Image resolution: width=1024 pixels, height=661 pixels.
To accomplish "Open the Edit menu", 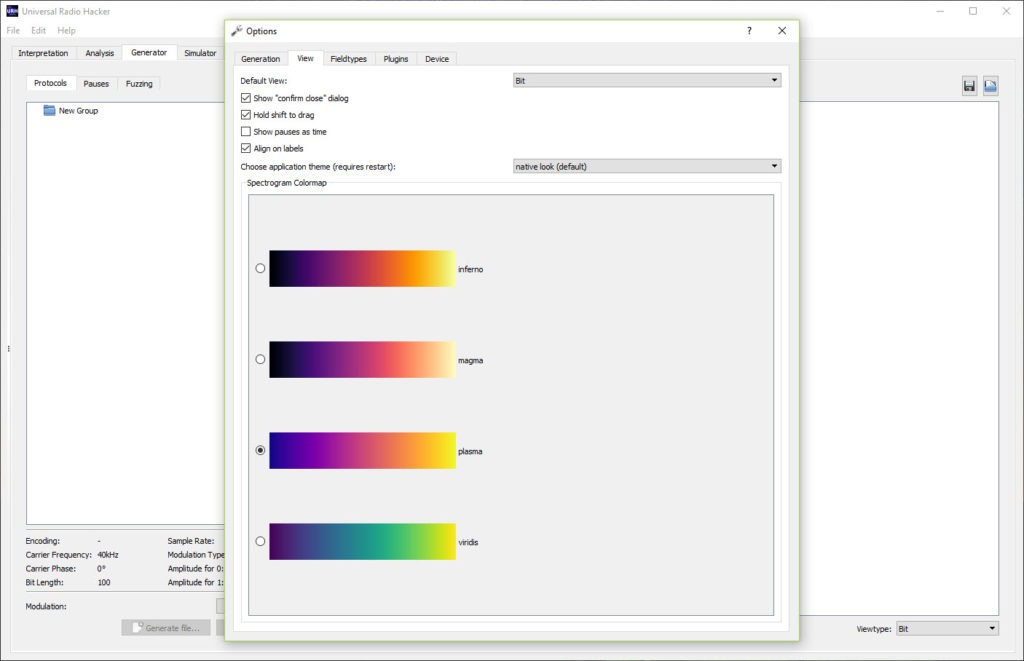I will 39,30.
